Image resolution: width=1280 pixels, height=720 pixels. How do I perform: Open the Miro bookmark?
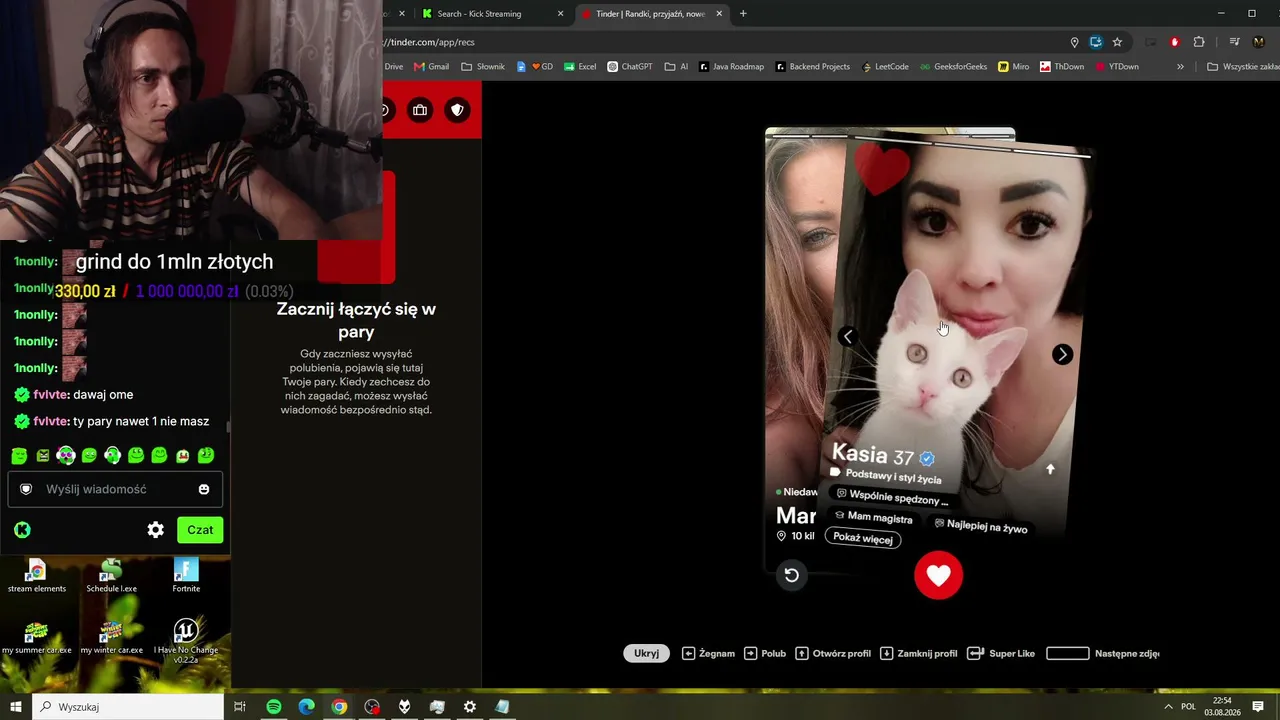point(1013,67)
